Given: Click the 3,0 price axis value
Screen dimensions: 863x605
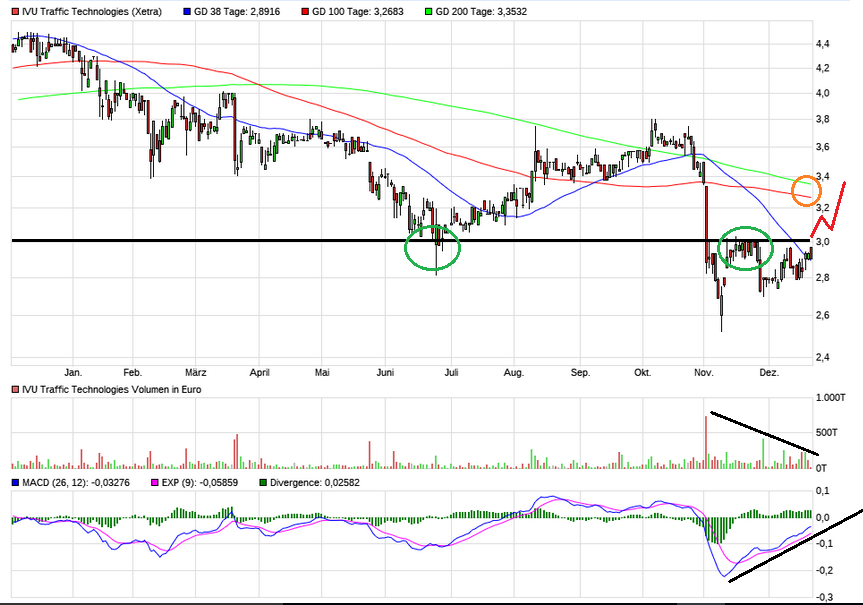Looking at the screenshot, I should [823, 242].
